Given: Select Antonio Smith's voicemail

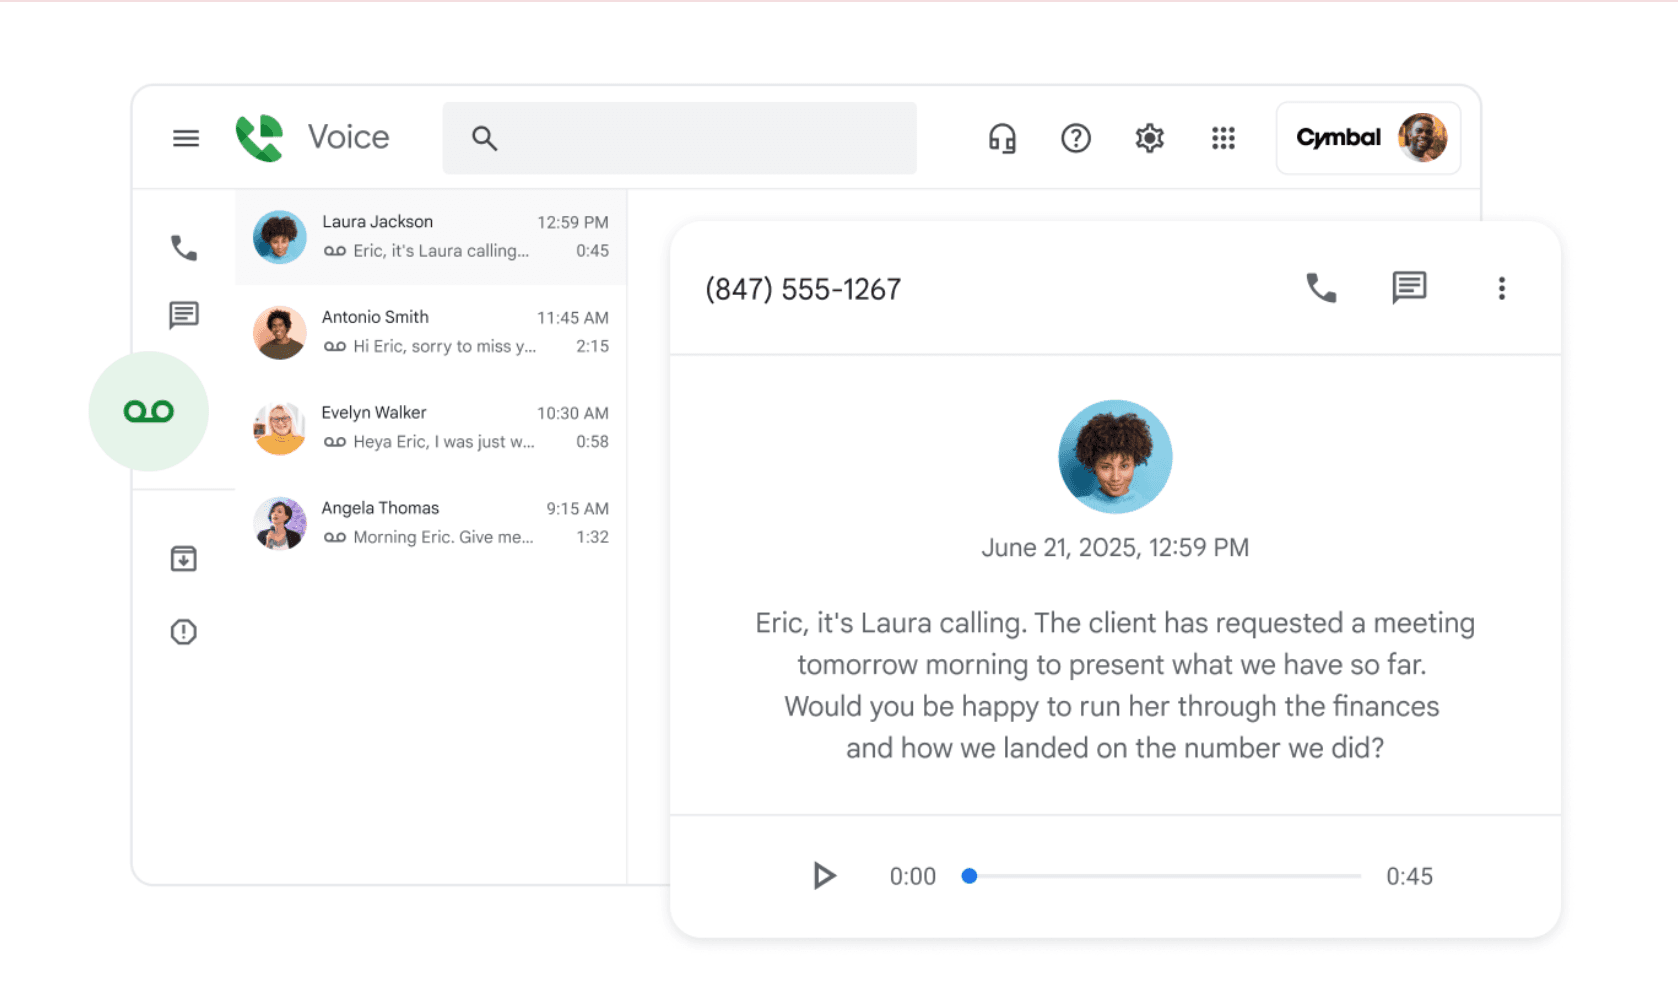Looking at the screenshot, I should [x=430, y=331].
